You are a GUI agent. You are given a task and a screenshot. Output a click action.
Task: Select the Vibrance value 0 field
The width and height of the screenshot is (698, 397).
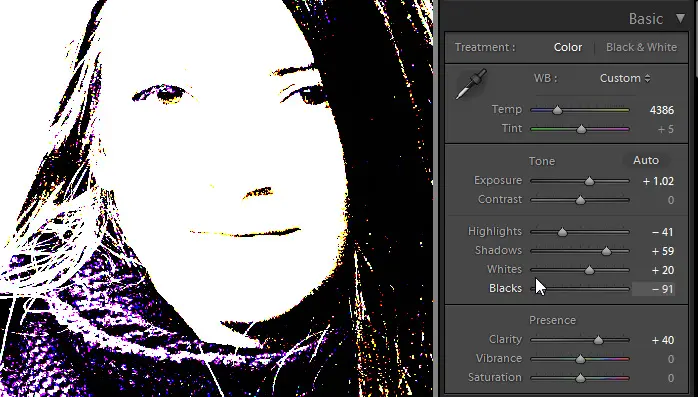click(x=671, y=359)
